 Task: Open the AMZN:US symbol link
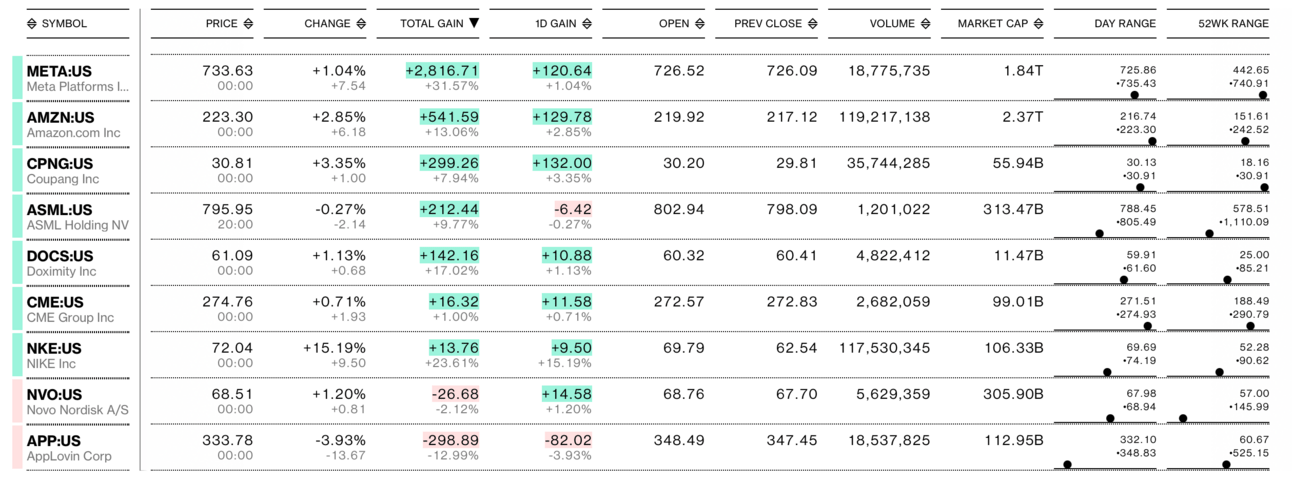coord(60,117)
